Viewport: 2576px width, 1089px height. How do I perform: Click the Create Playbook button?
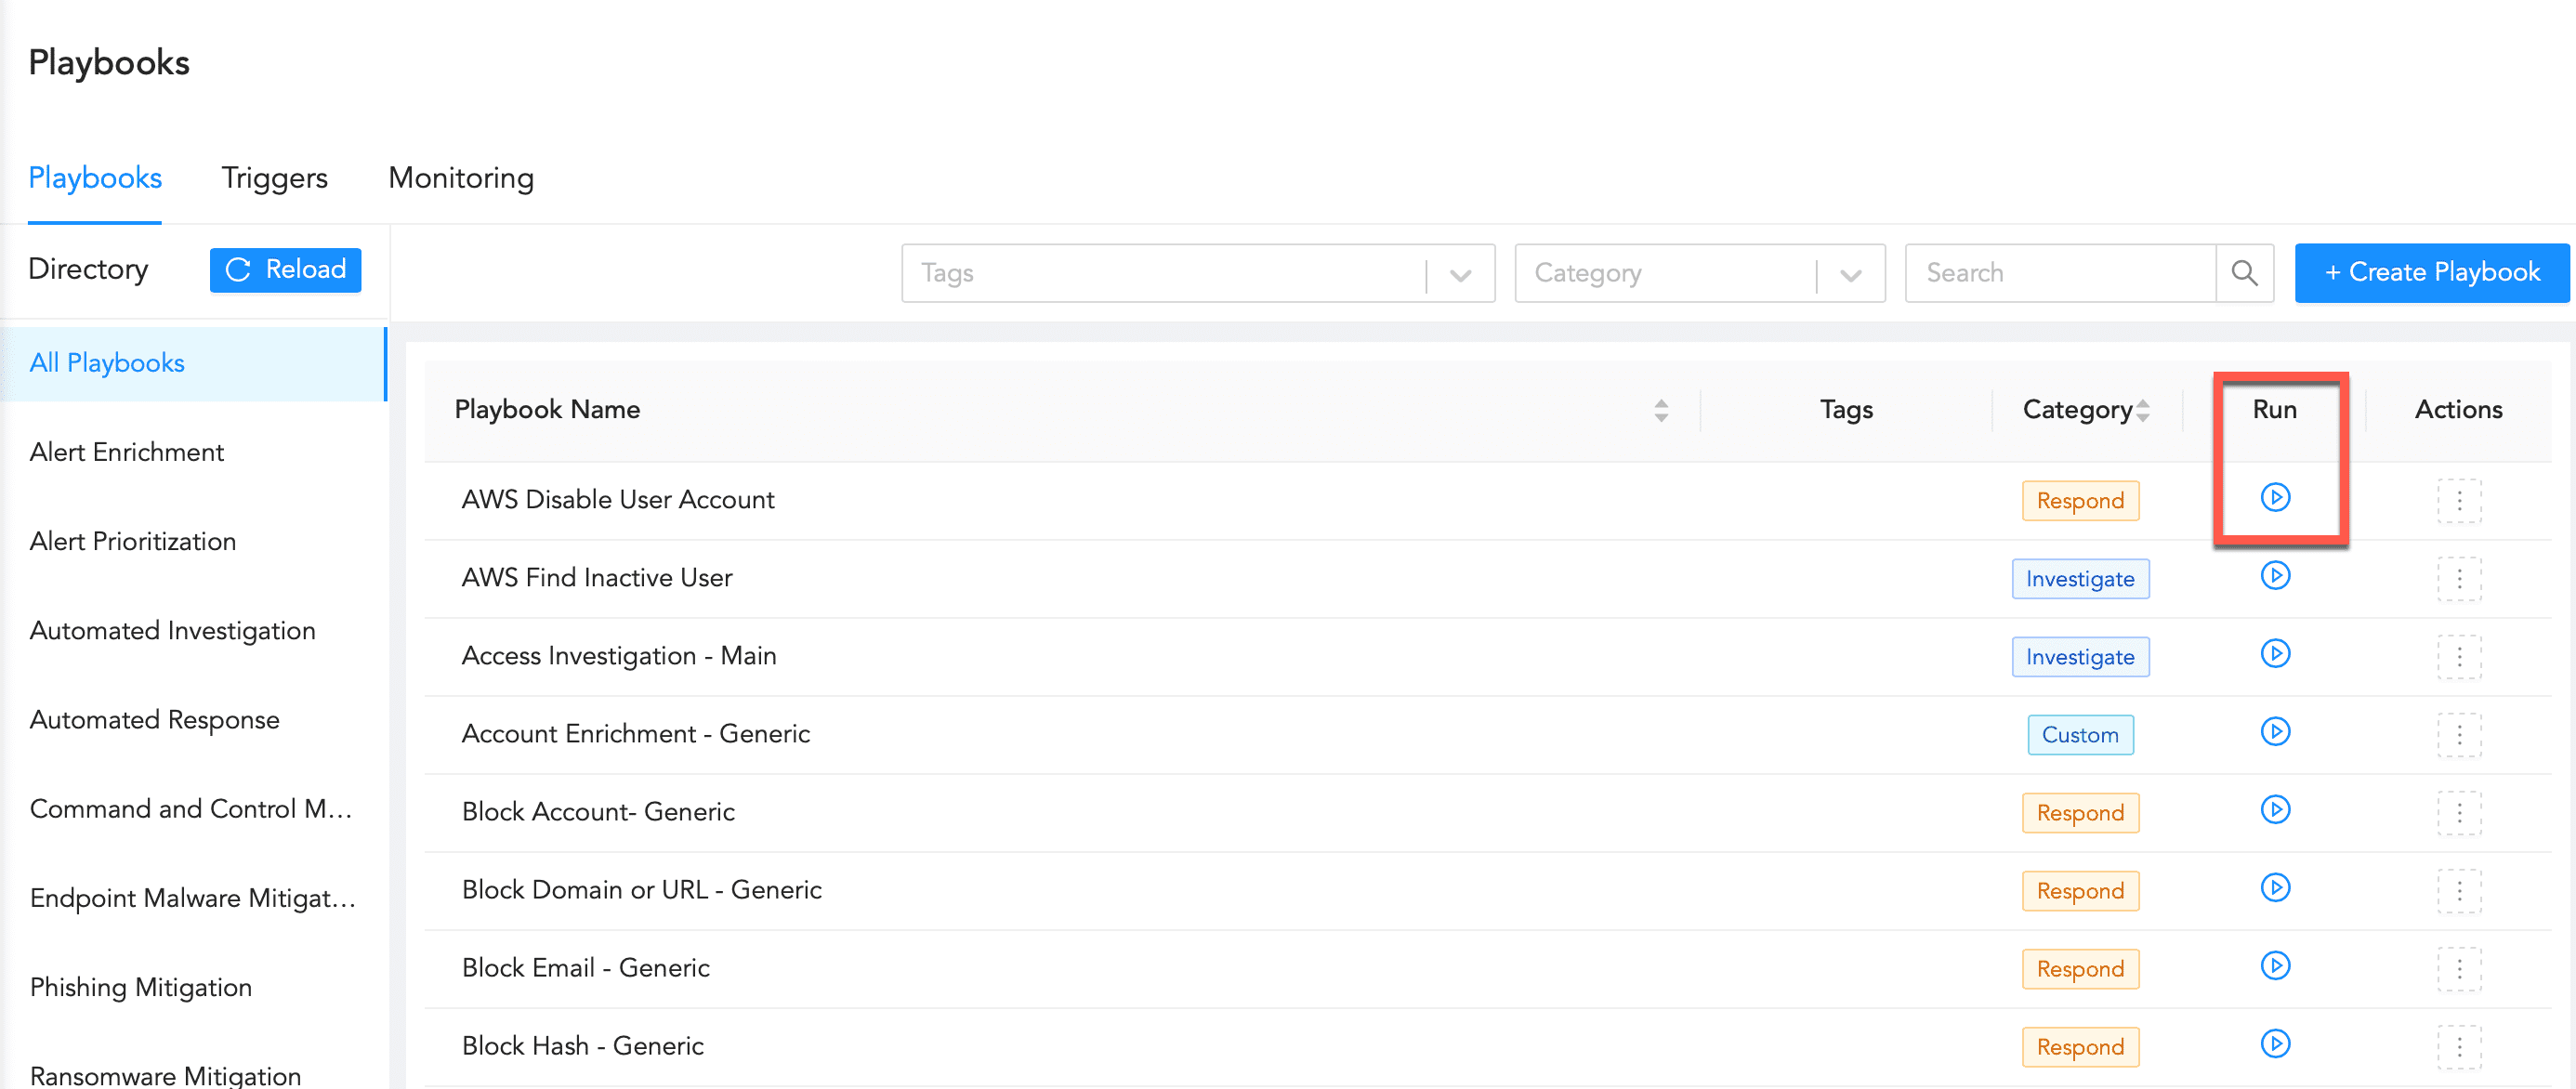2431,272
